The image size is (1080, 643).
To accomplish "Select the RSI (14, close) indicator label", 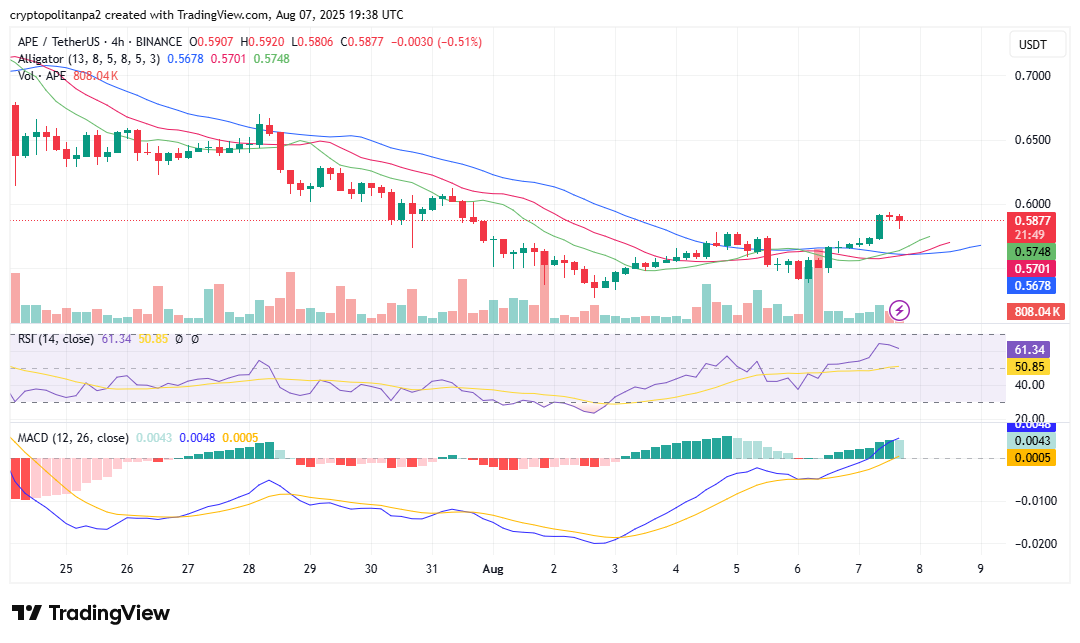I will click(55, 338).
